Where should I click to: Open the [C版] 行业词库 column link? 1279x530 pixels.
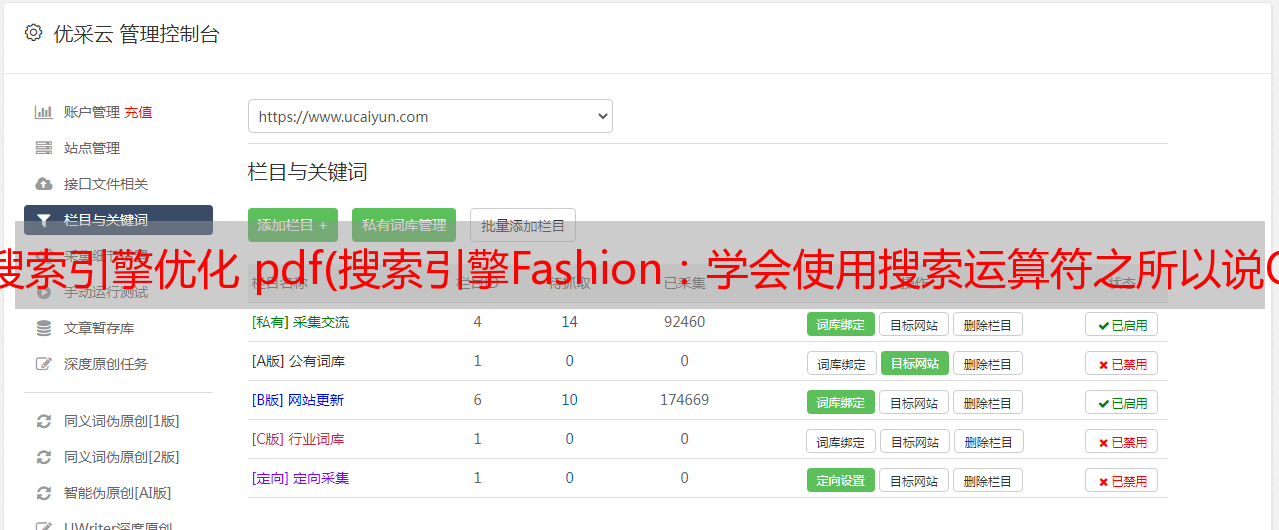coord(298,439)
